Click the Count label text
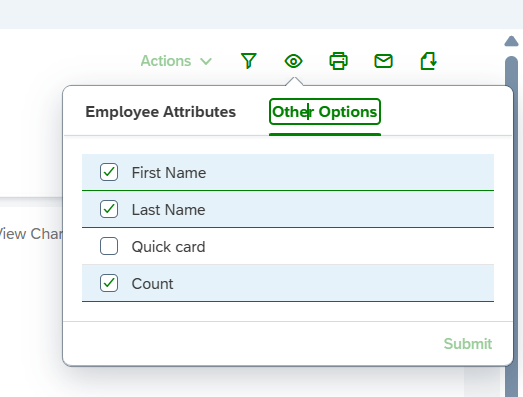 [152, 284]
